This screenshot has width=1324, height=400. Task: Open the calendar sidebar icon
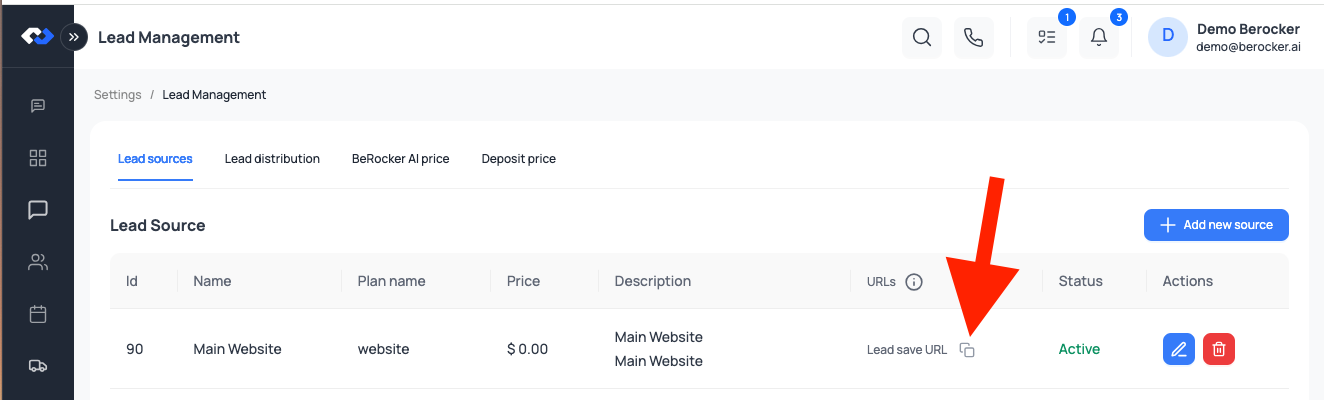38,314
